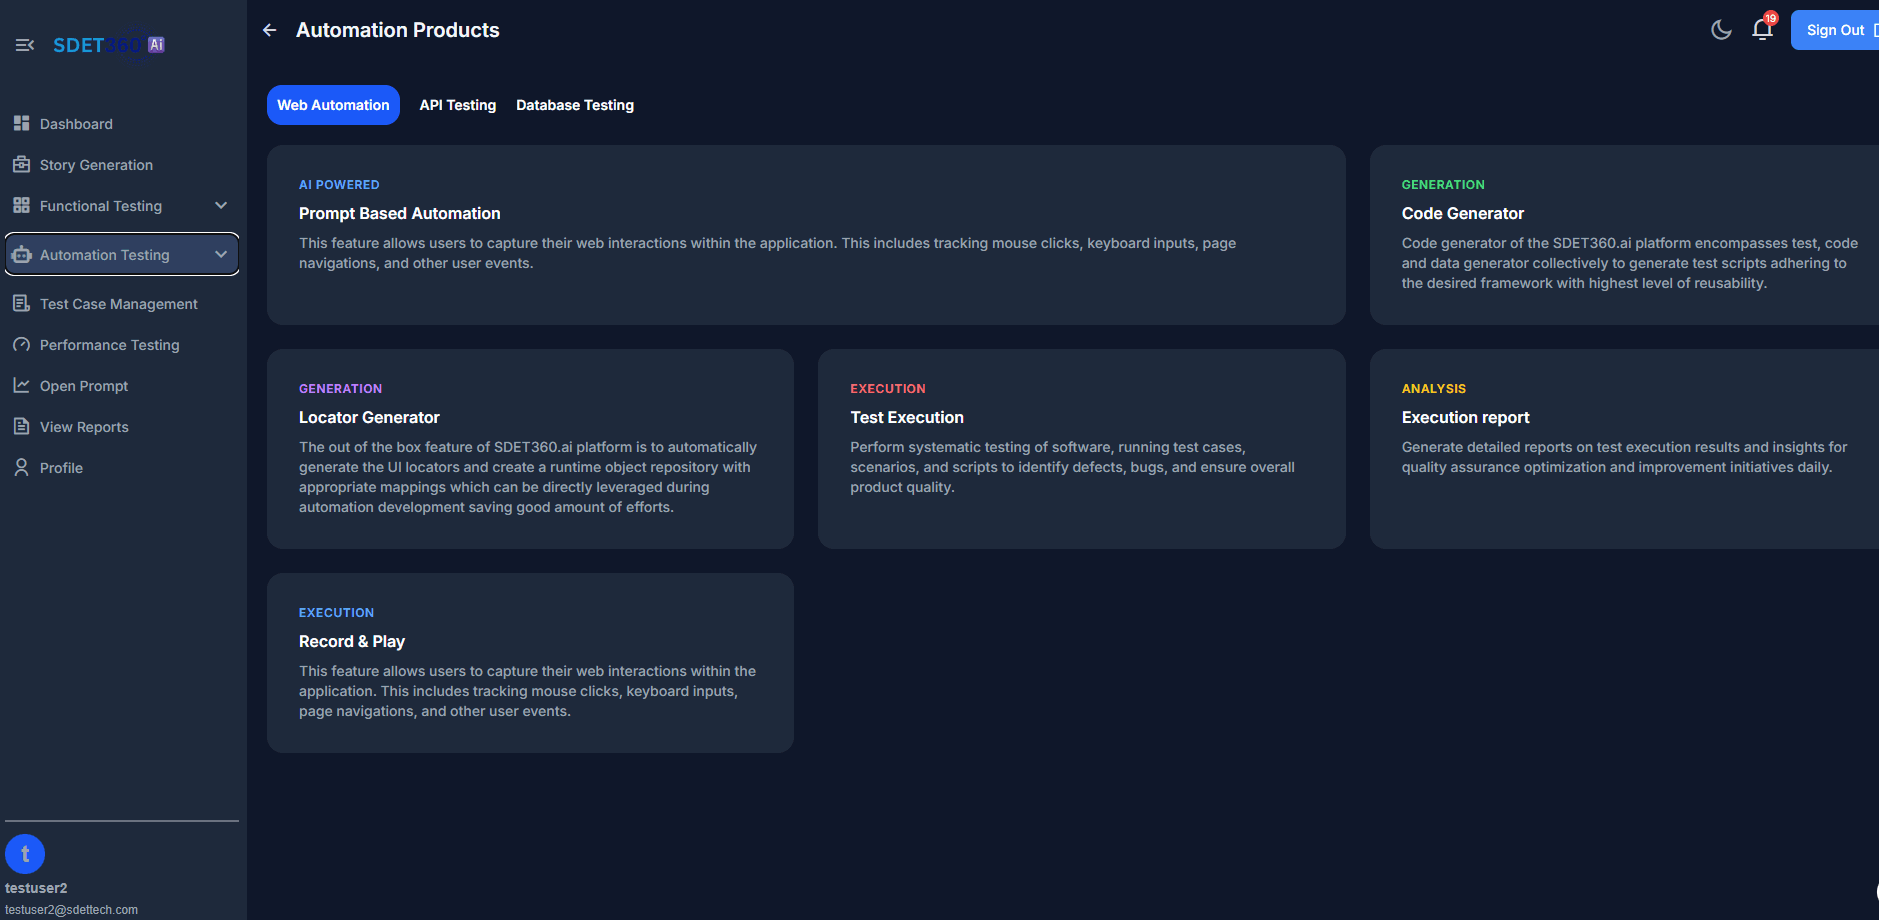Open the Open Prompt section
This screenshot has width=1879, height=920.
tap(83, 385)
